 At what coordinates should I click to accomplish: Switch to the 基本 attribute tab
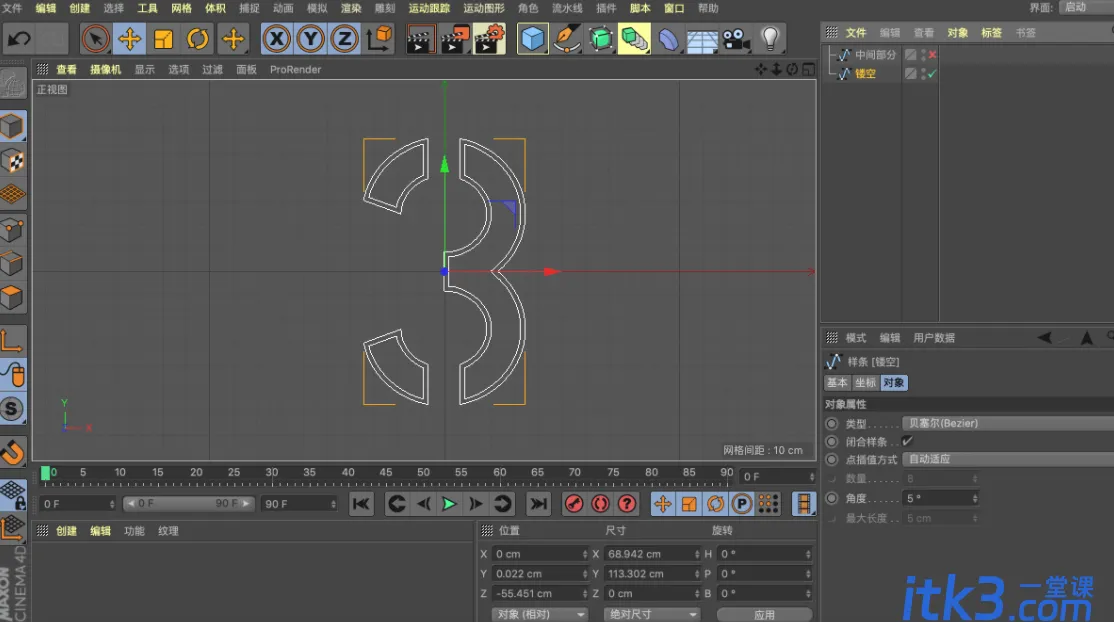tap(837, 382)
